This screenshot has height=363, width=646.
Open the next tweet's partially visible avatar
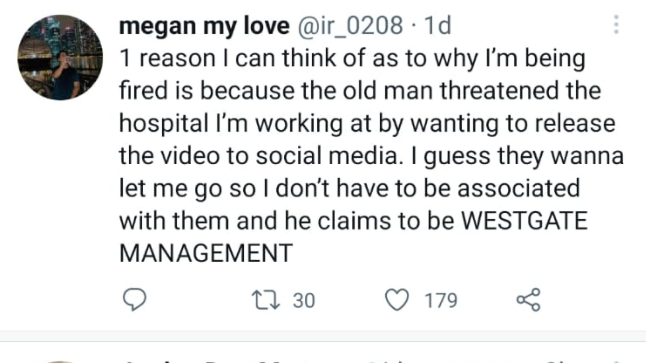(60, 362)
